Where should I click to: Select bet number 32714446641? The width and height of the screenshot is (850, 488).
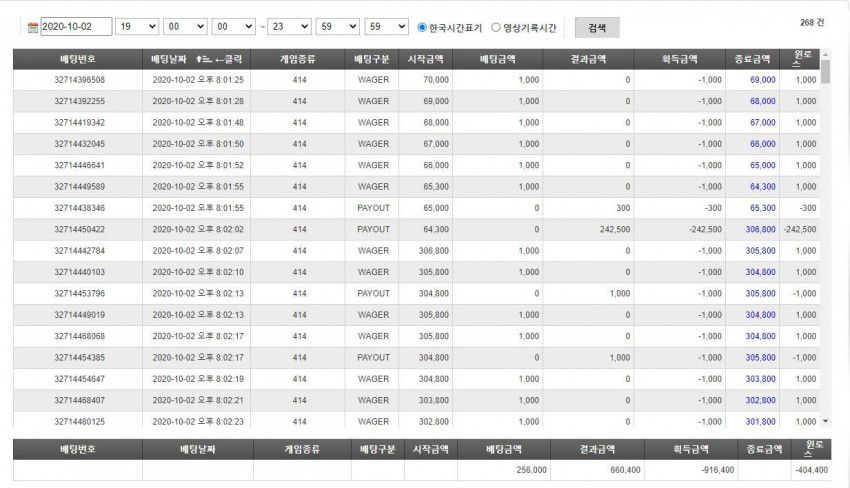coord(80,165)
